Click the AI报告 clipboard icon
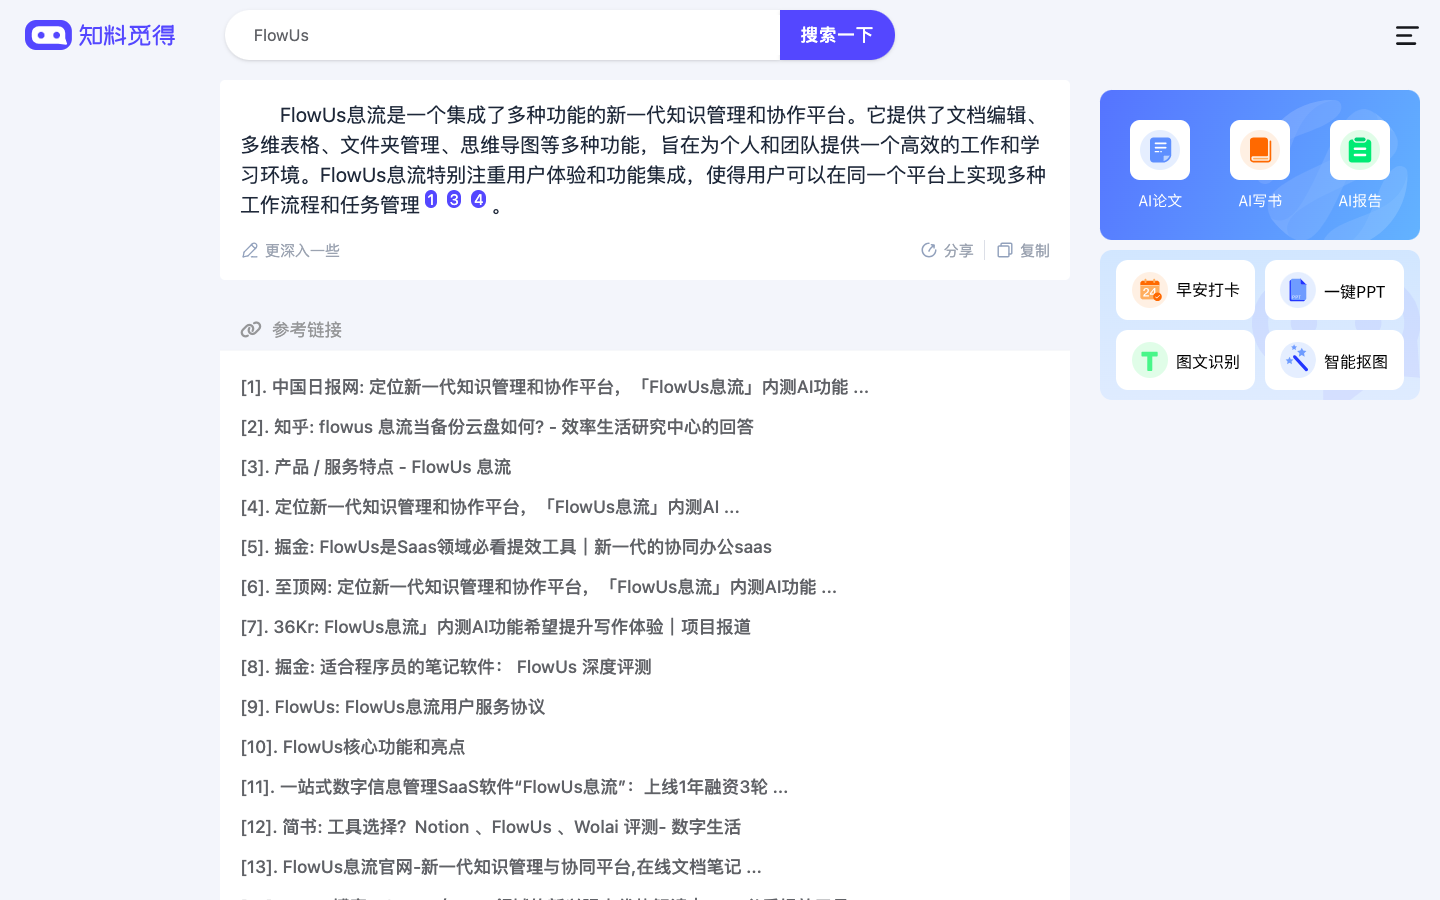The width and height of the screenshot is (1440, 900). coord(1360,150)
